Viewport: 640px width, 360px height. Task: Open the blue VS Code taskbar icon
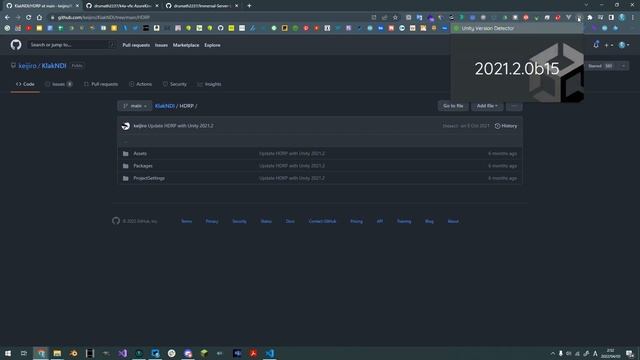(269, 353)
